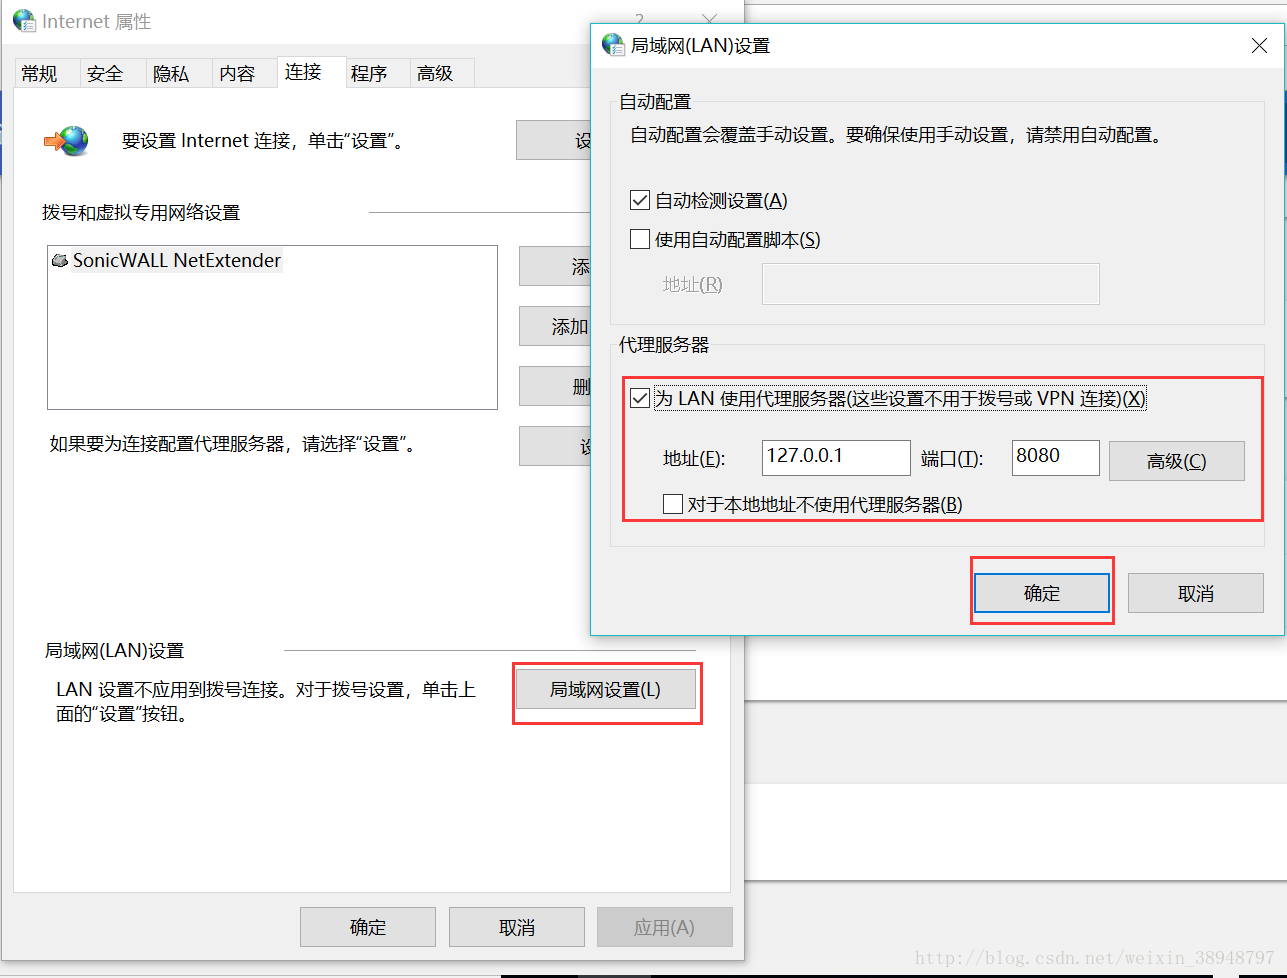The width and height of the screenshot is (1287, 978).
Task: Enable 使用自动配置脚本
Action: click(639, 238)
